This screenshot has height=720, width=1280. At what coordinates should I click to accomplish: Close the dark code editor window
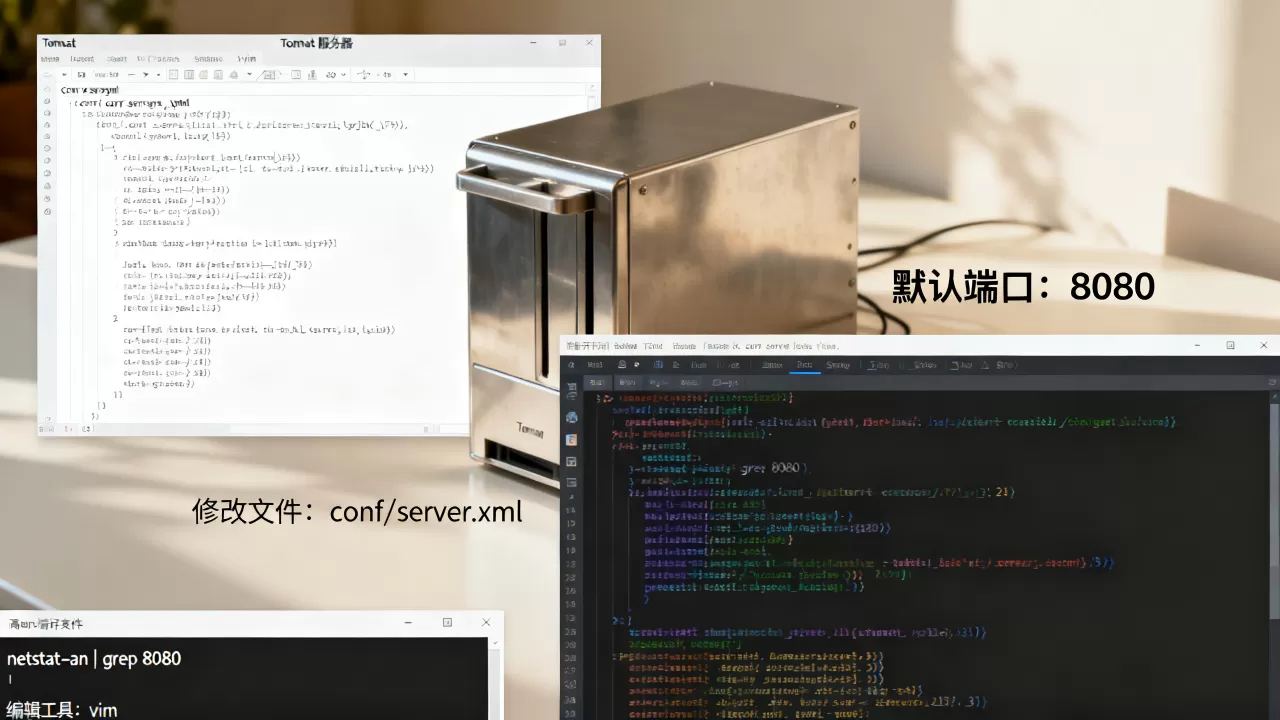coord(1264,345)
